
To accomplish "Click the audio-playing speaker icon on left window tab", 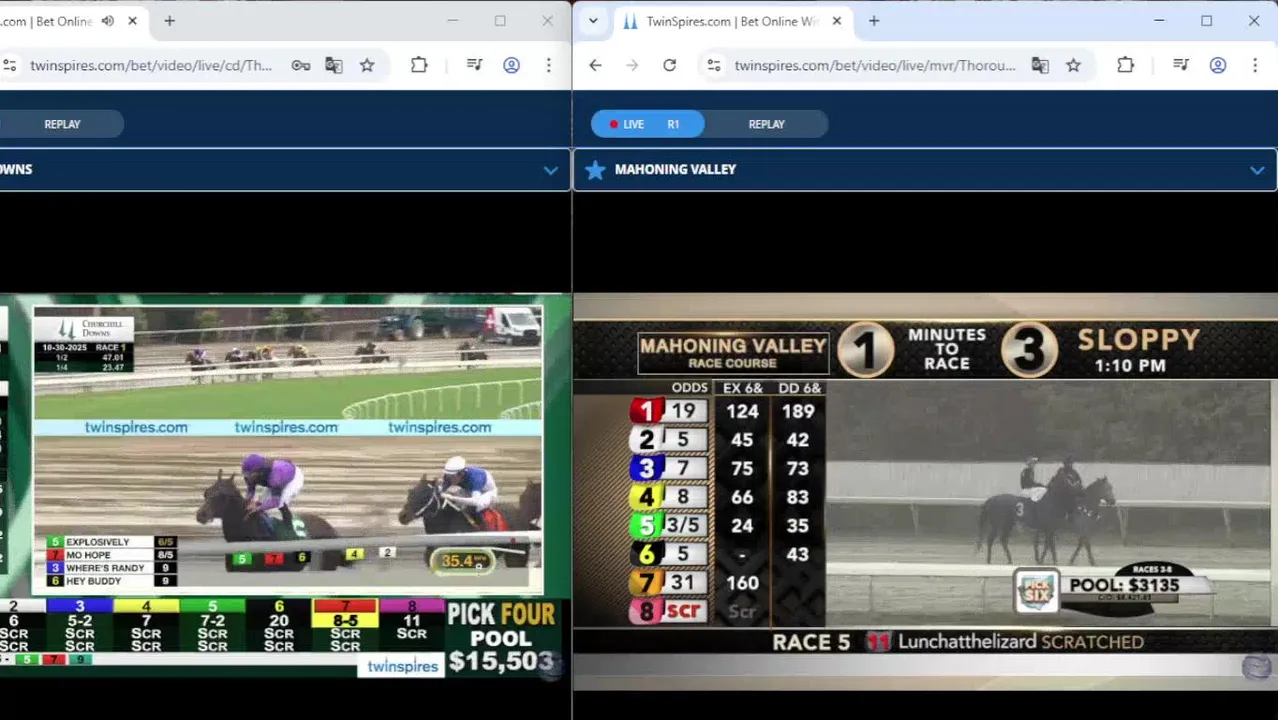I will 108,21.
